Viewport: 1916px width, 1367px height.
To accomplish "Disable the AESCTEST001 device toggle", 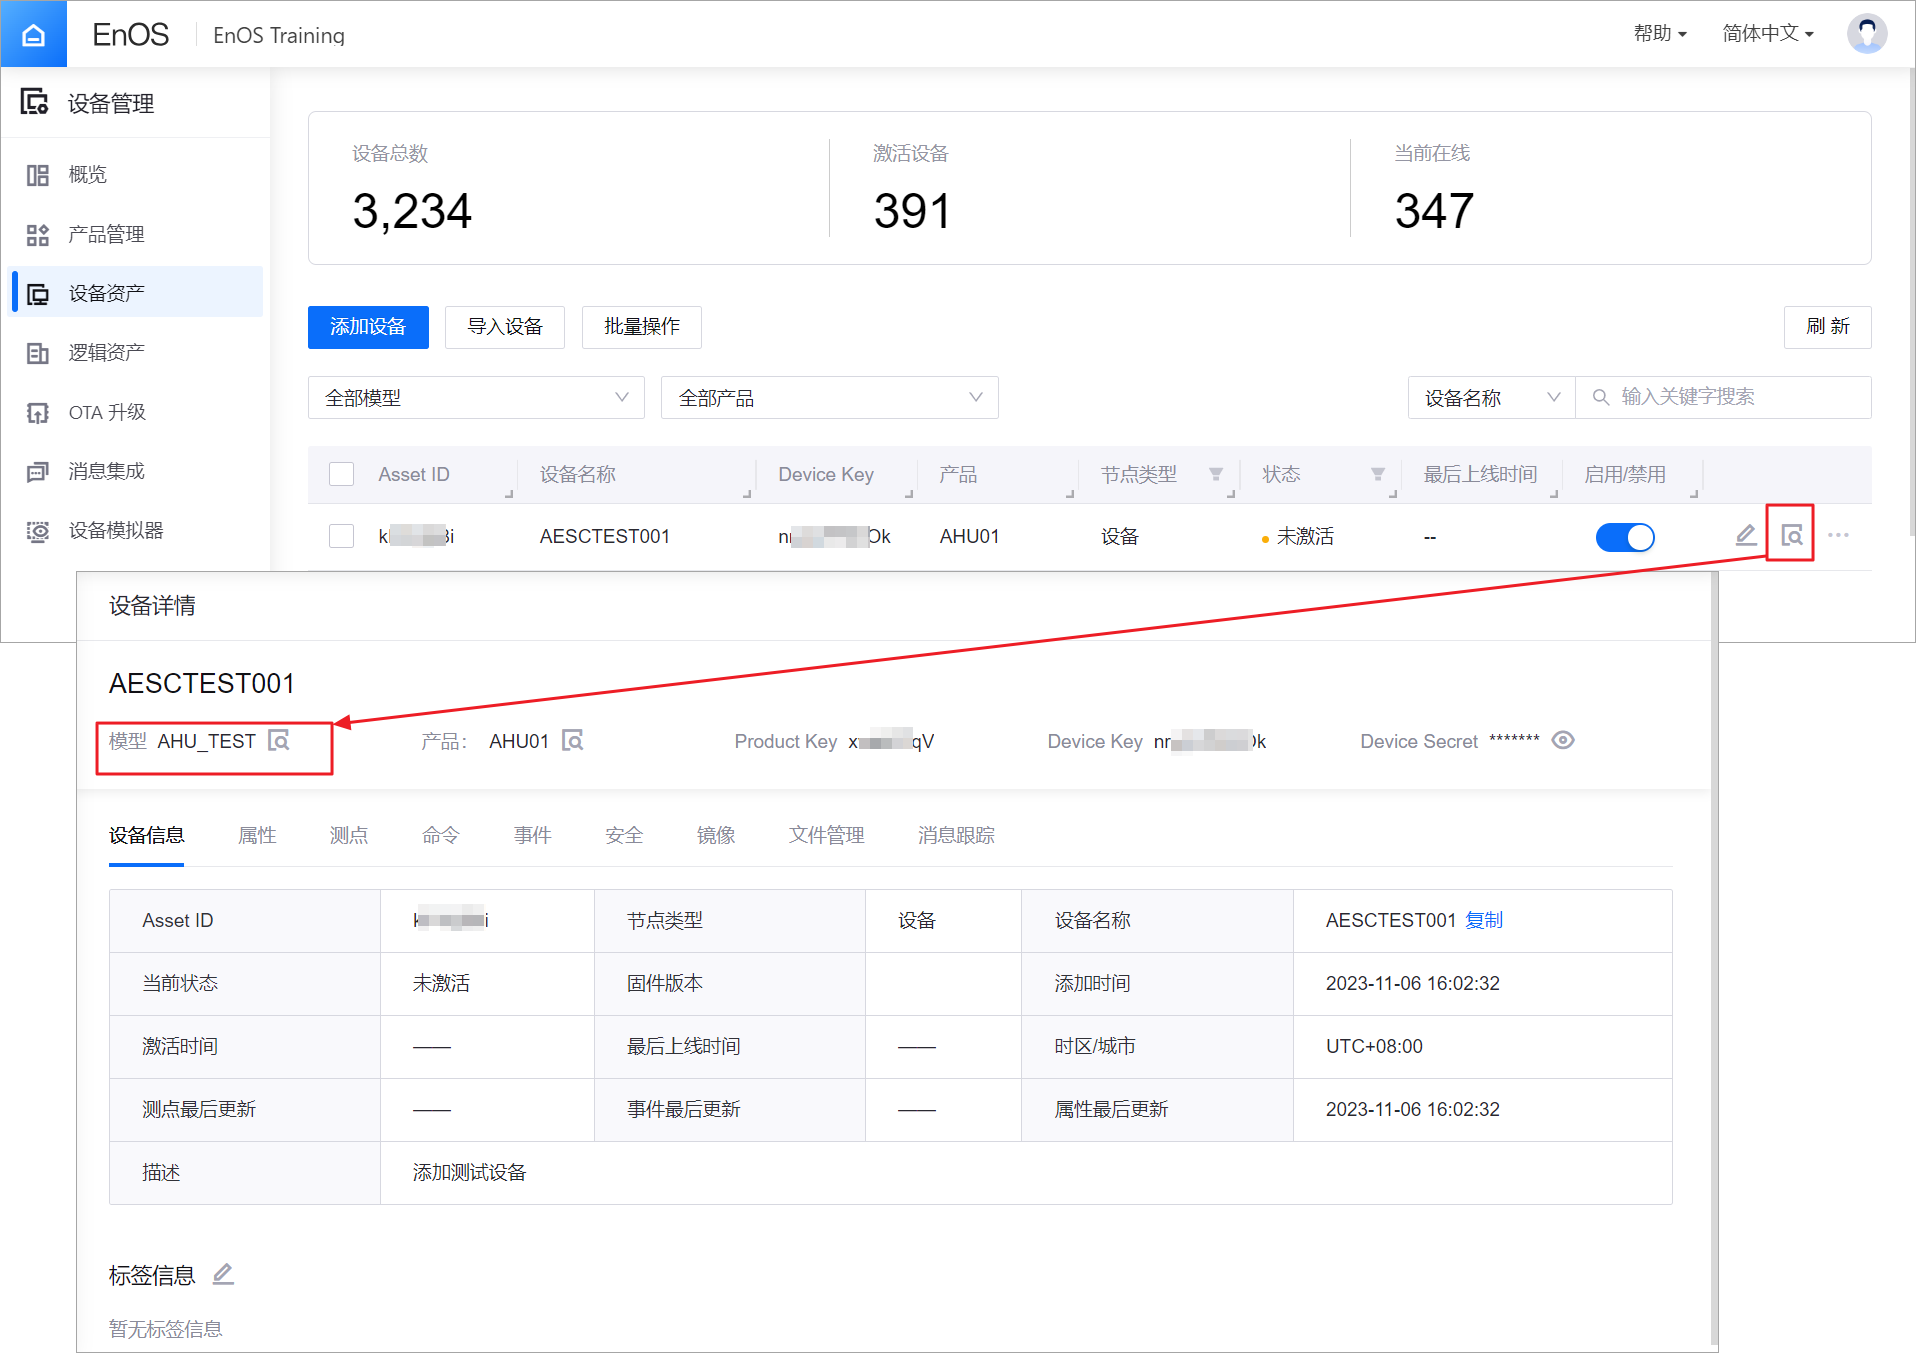I will click(x=1624, y=537).
